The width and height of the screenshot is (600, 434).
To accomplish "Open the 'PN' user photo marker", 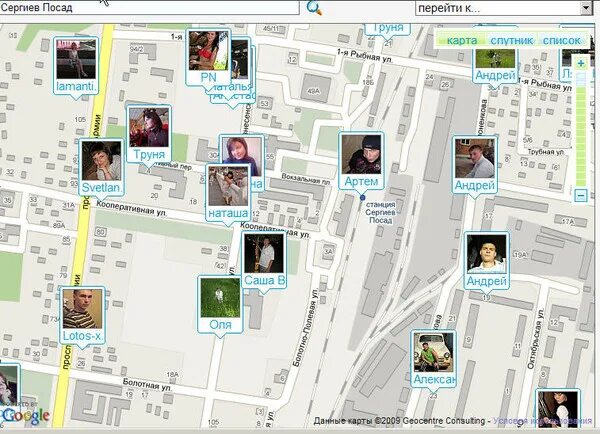I will point(208,58).
